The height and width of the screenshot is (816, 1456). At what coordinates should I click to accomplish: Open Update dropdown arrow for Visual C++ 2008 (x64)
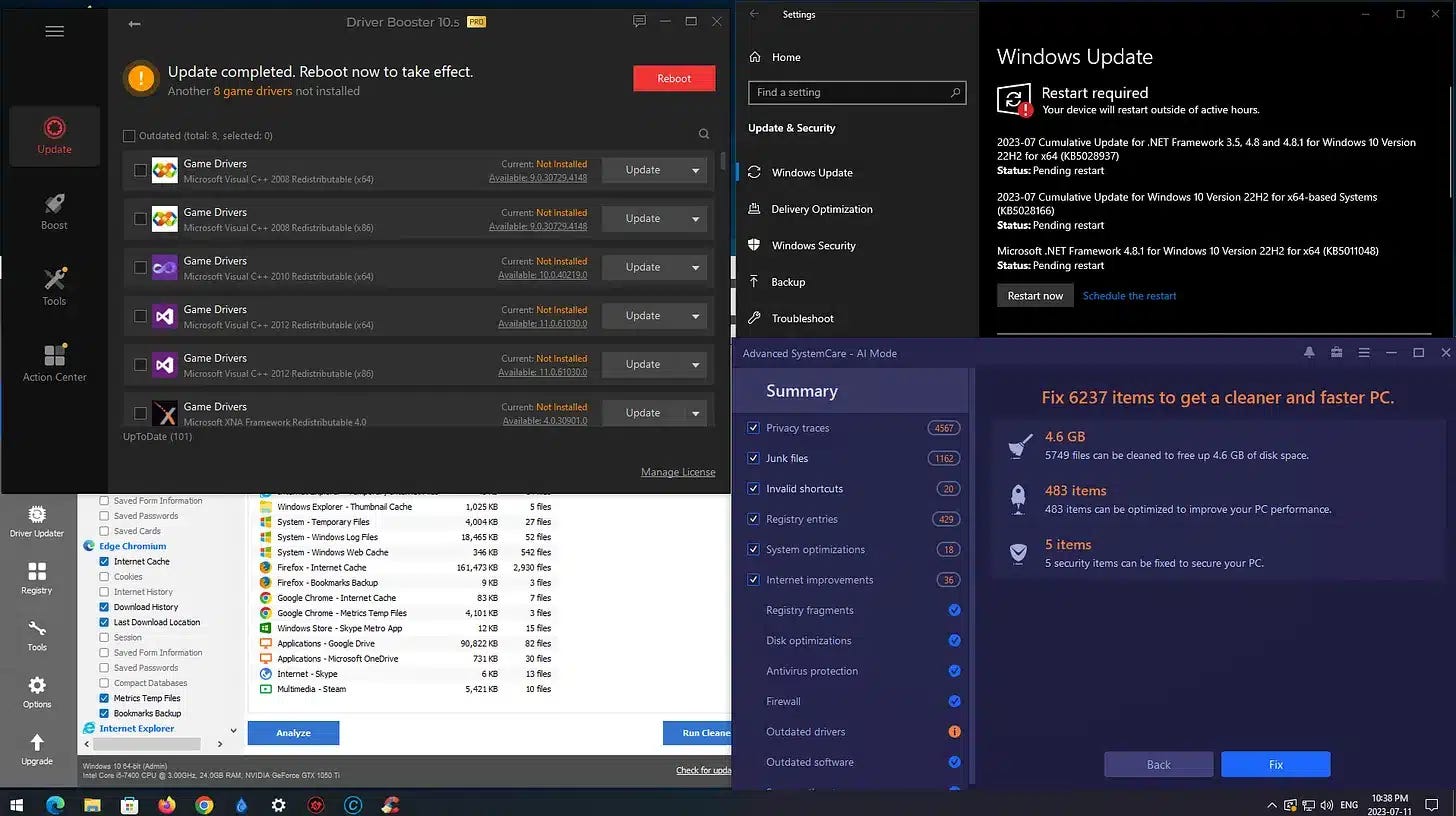coord(695,170)
